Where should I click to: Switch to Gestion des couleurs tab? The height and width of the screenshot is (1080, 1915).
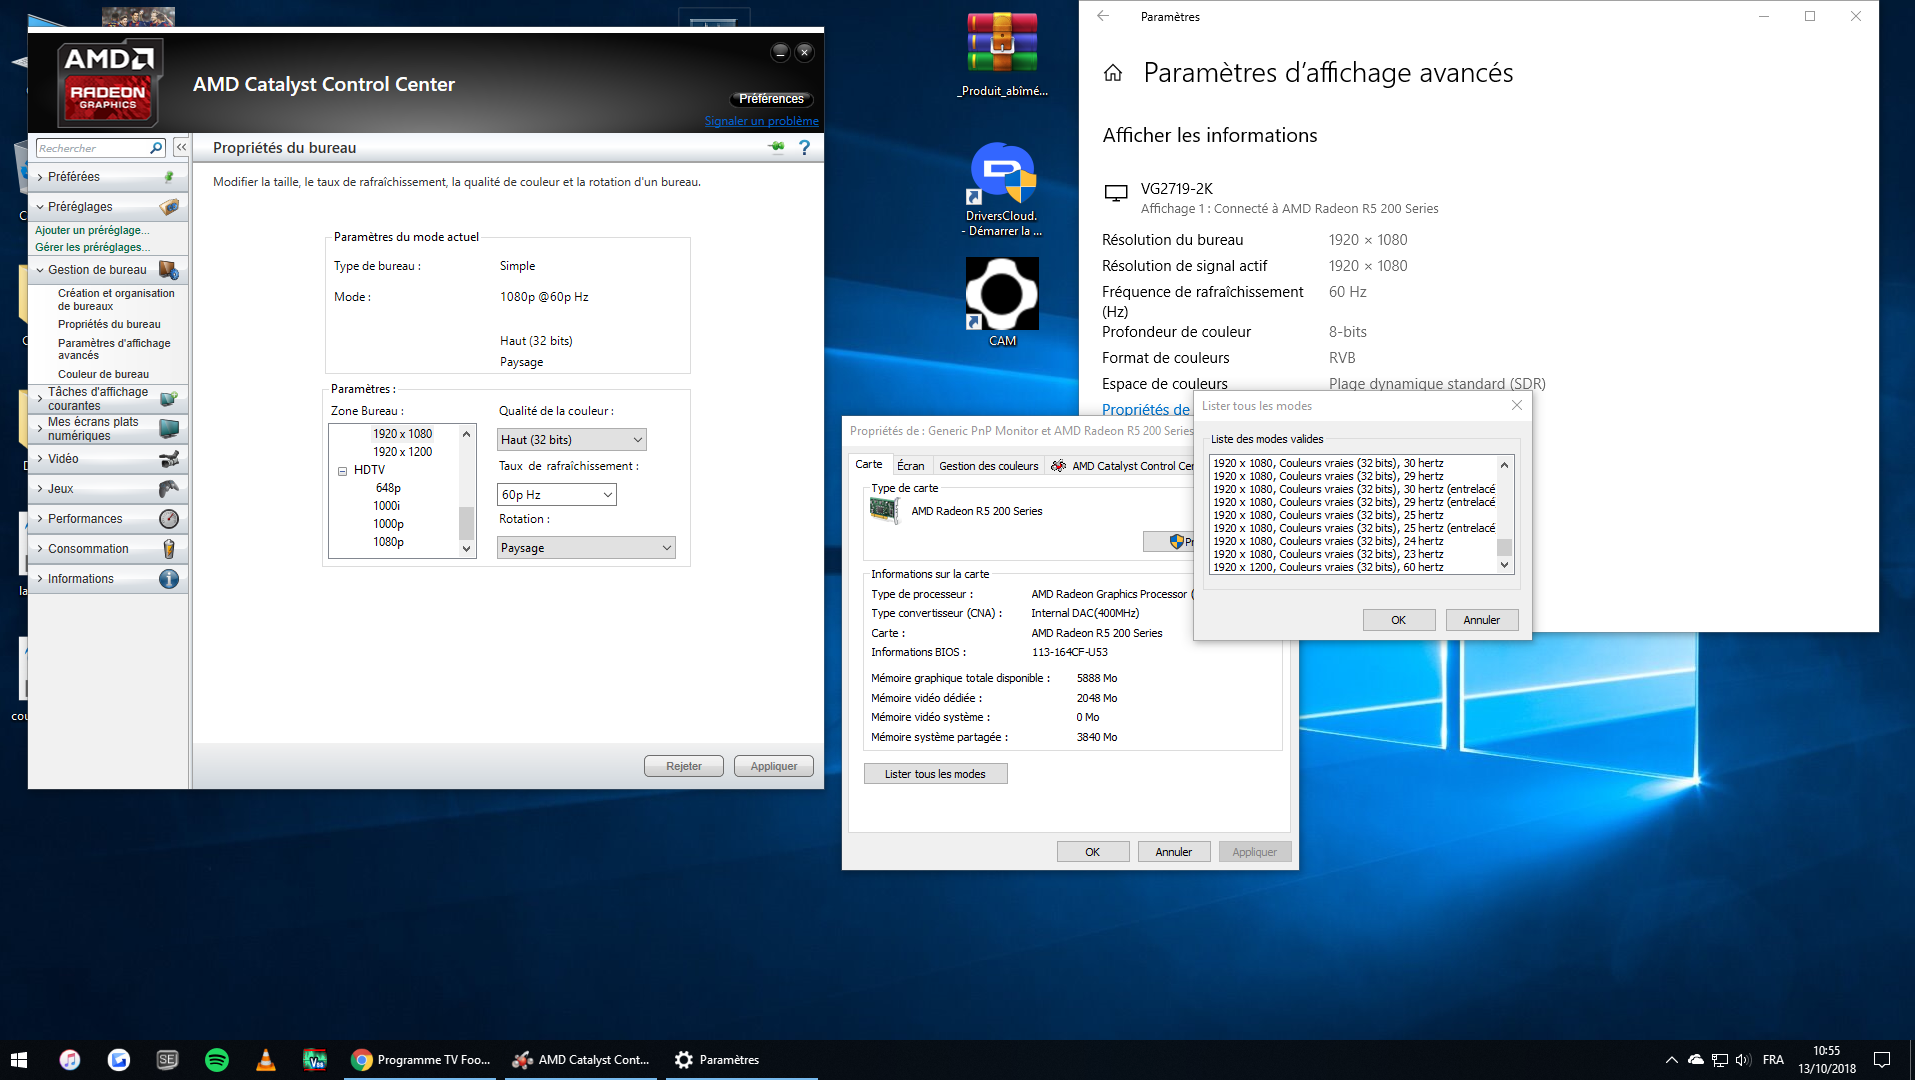pyautogui.click(x=988, y=466)
